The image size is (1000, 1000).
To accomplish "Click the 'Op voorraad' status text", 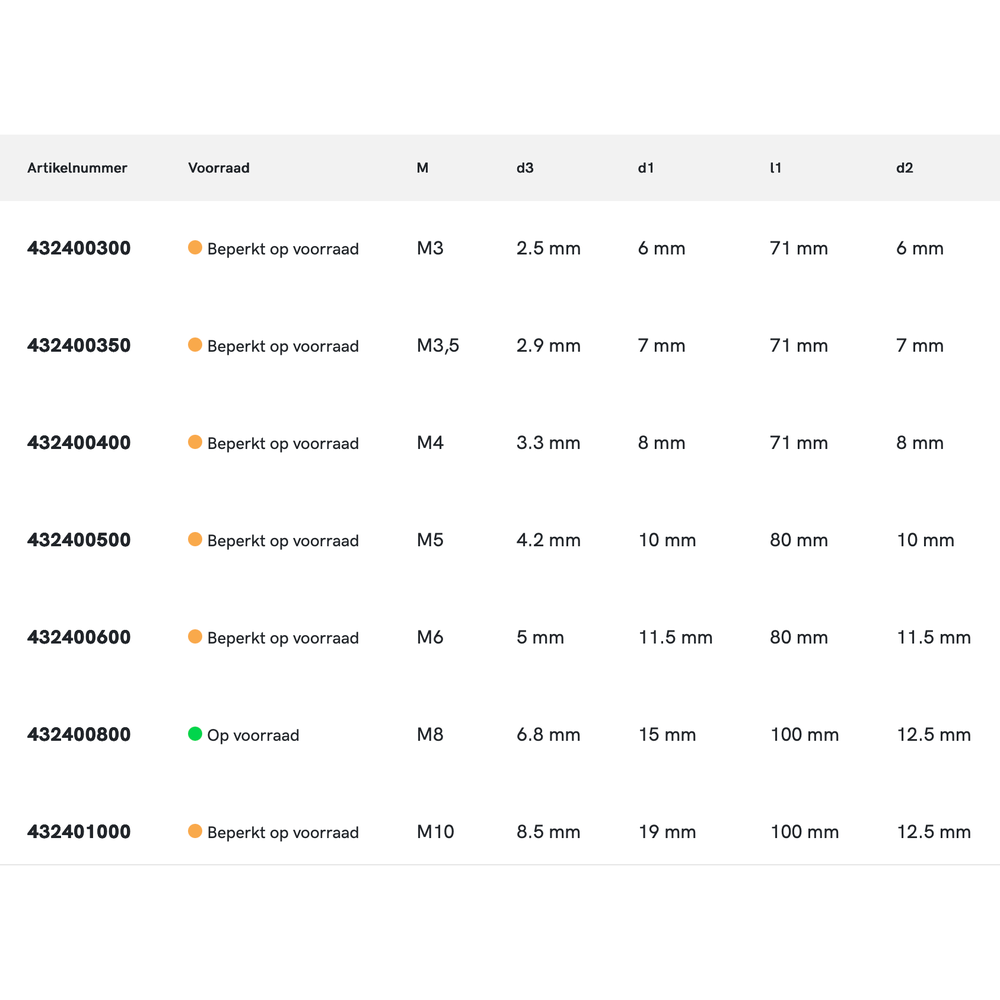I will [x=253, y=735].
